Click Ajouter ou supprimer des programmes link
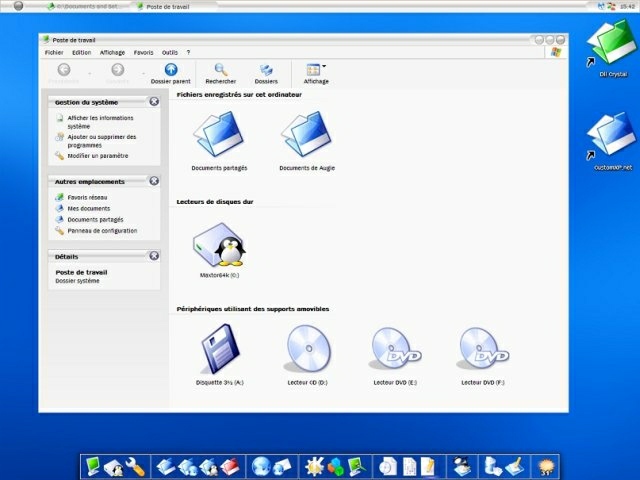The height and width of the screenshot is (480, 640). pyautogui.click(x=102, y=141)
